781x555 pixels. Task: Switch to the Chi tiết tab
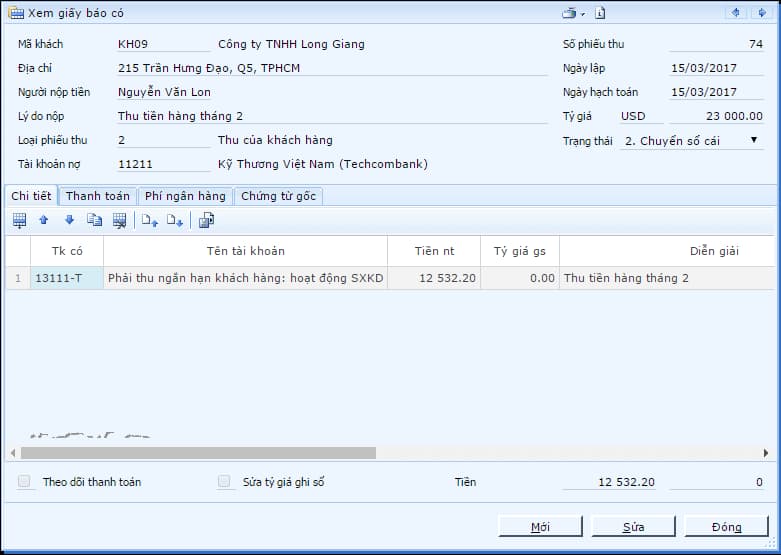tap(31, 196)
